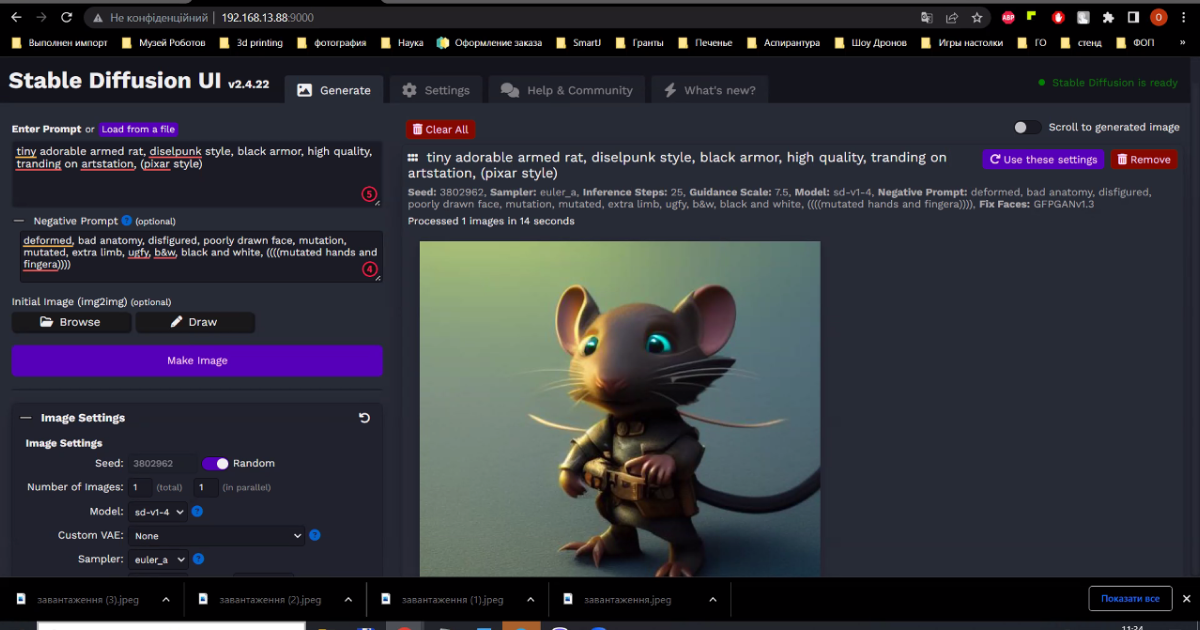Enable Scroll to generated image toggle

[1027, 128]
